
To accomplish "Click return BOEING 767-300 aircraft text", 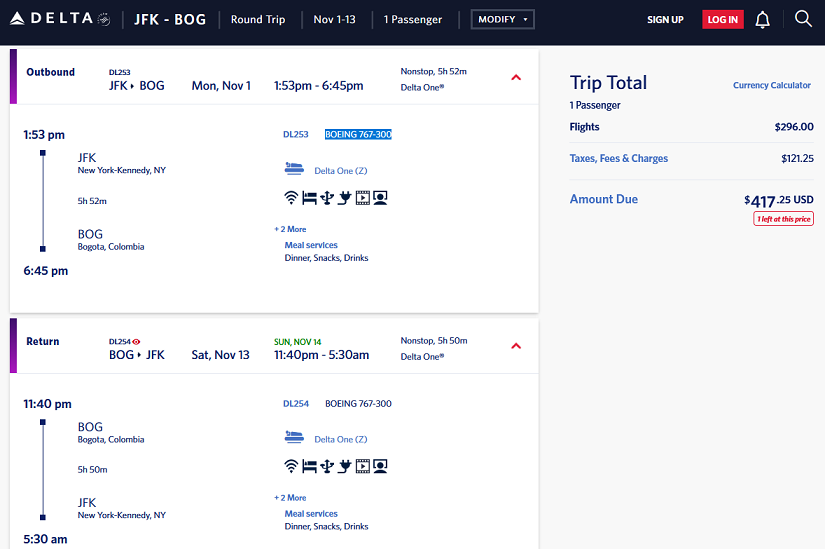I will click(358, 404).
